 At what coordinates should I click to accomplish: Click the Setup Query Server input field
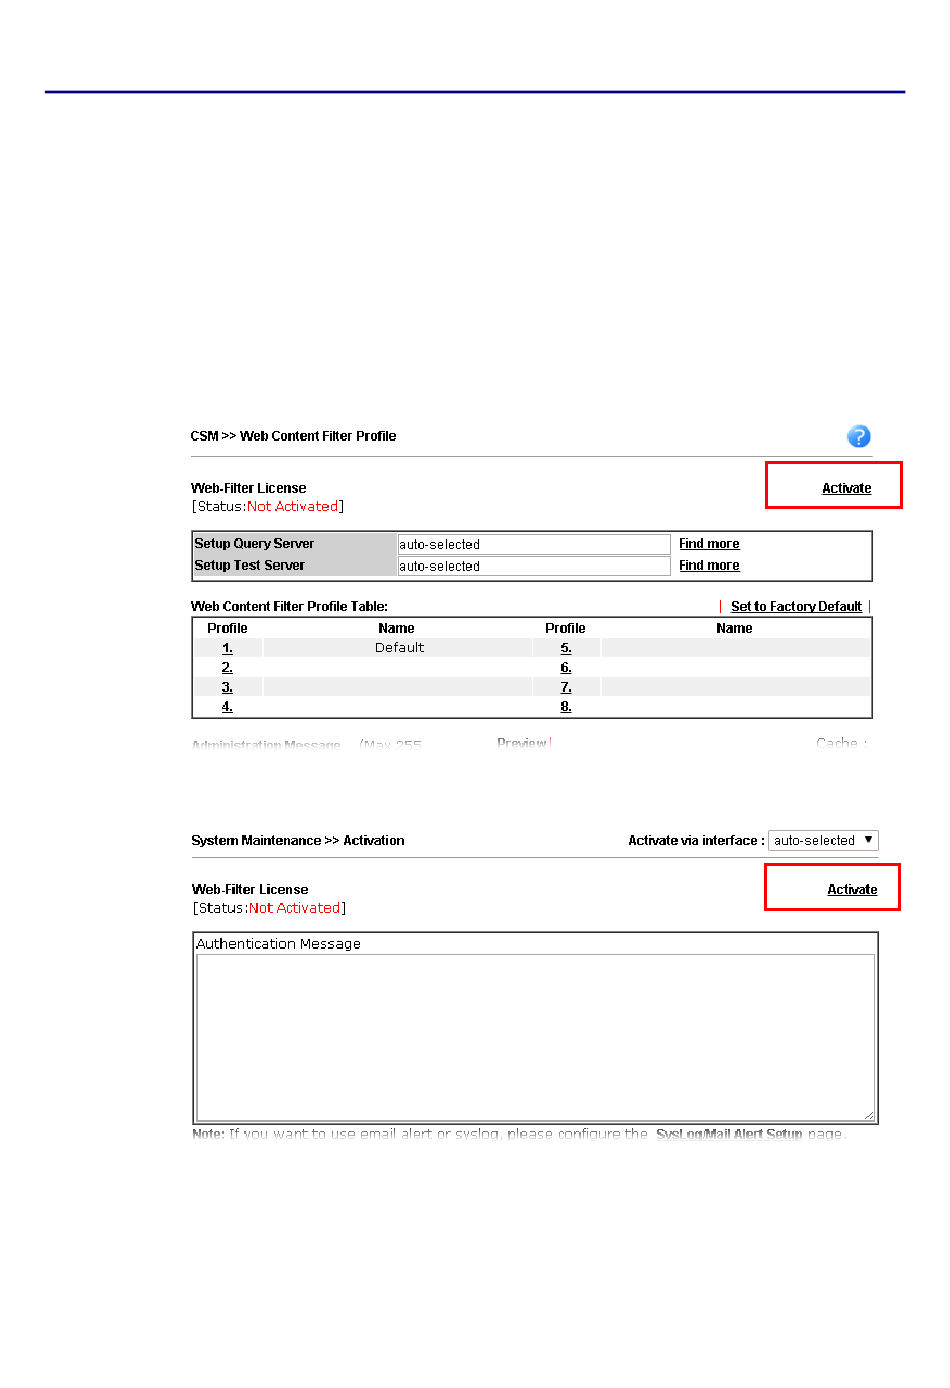pyautogui.click(x=534, y=544)
